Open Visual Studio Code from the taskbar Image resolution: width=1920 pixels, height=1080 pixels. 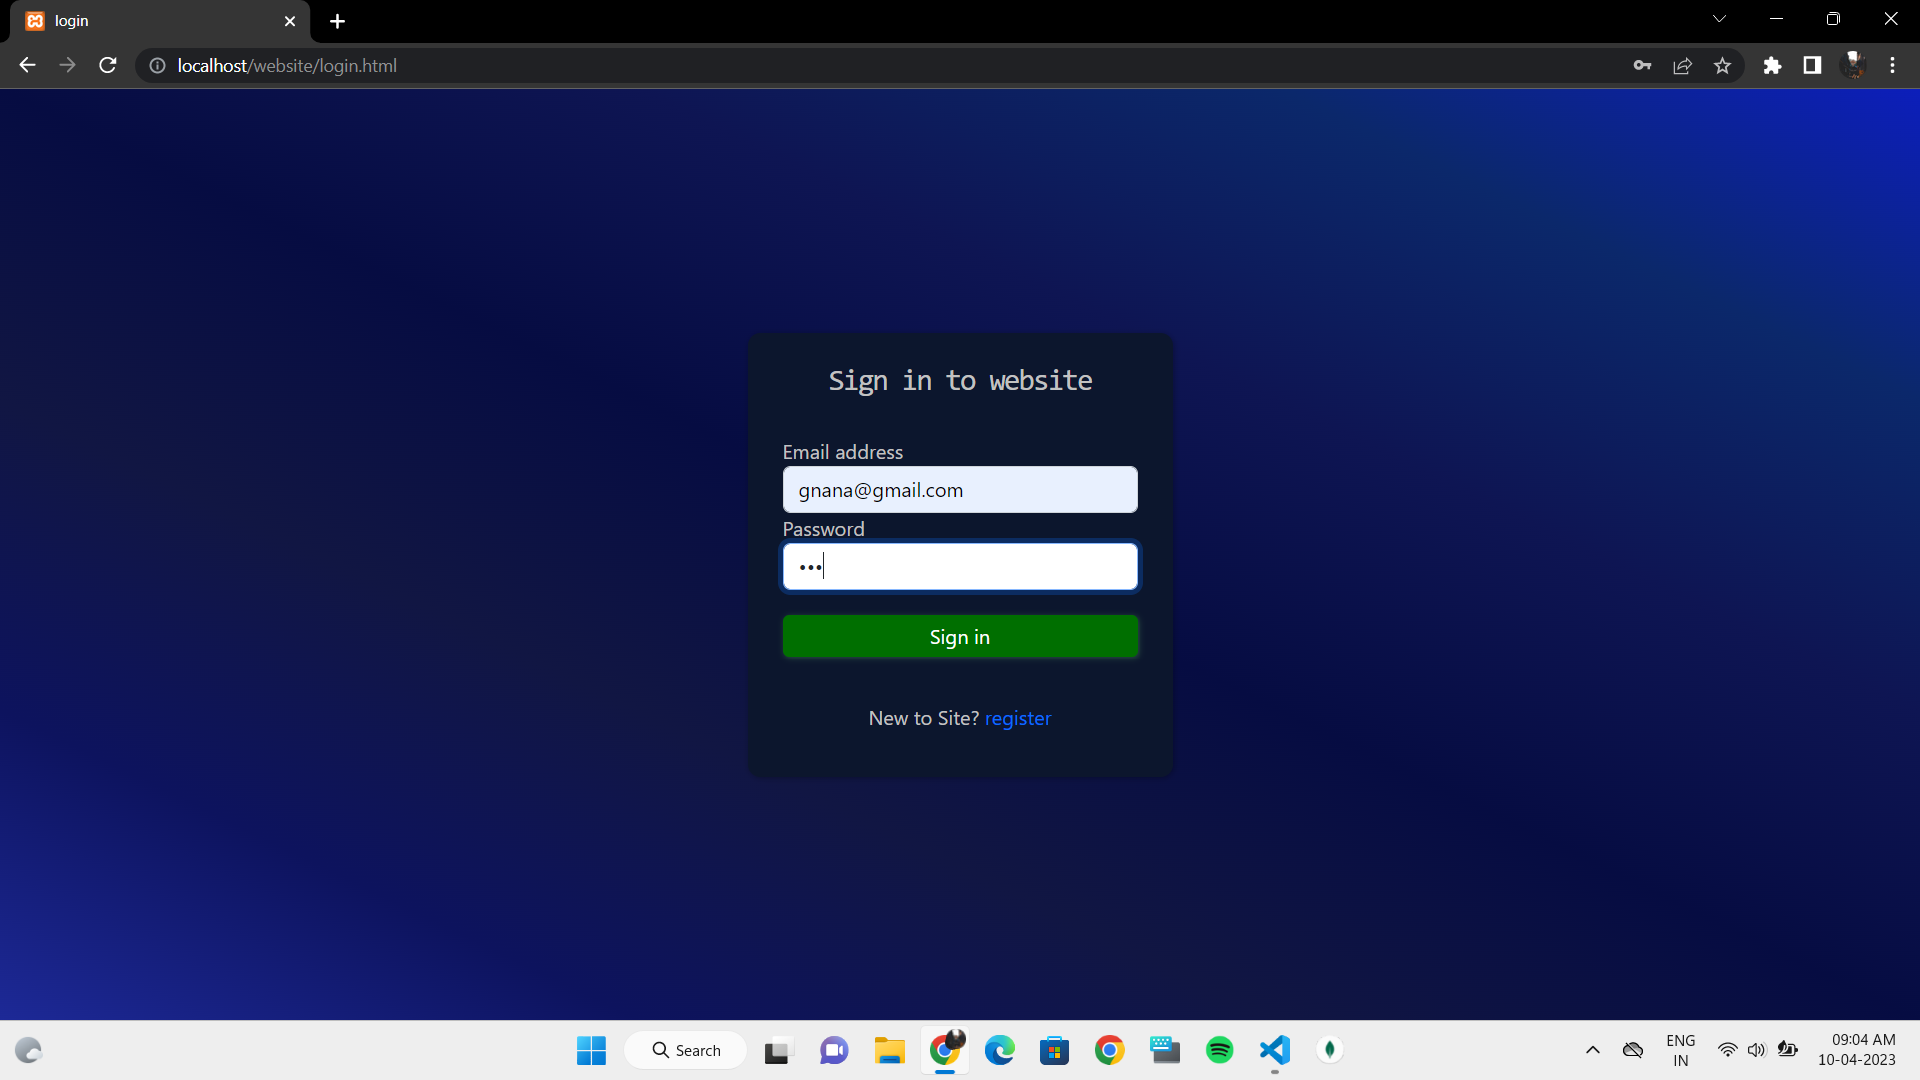1274,1050
